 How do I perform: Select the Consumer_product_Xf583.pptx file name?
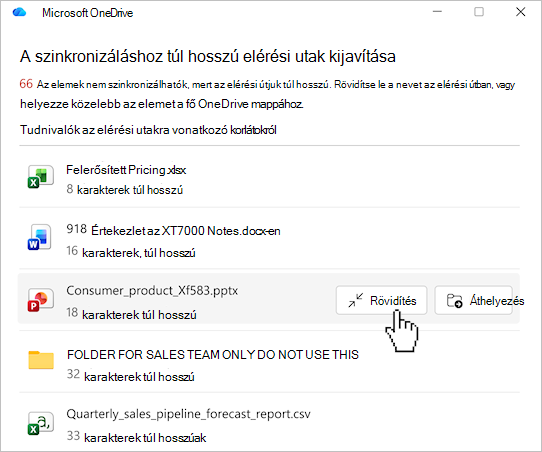152,291
